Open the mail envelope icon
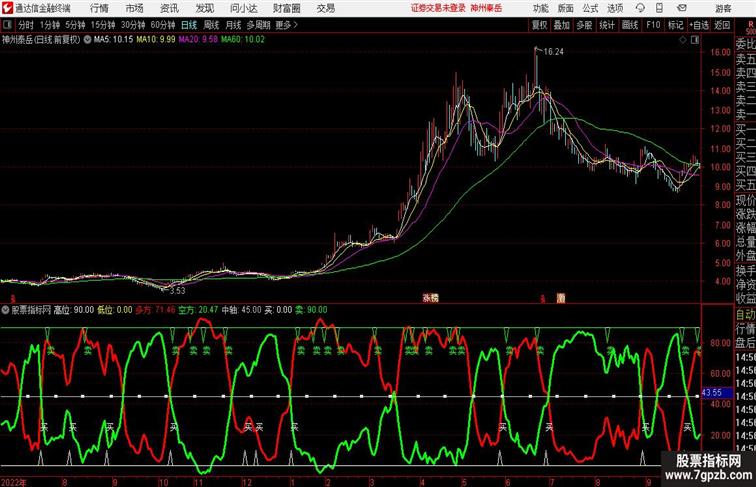 (x=682, y=8)
